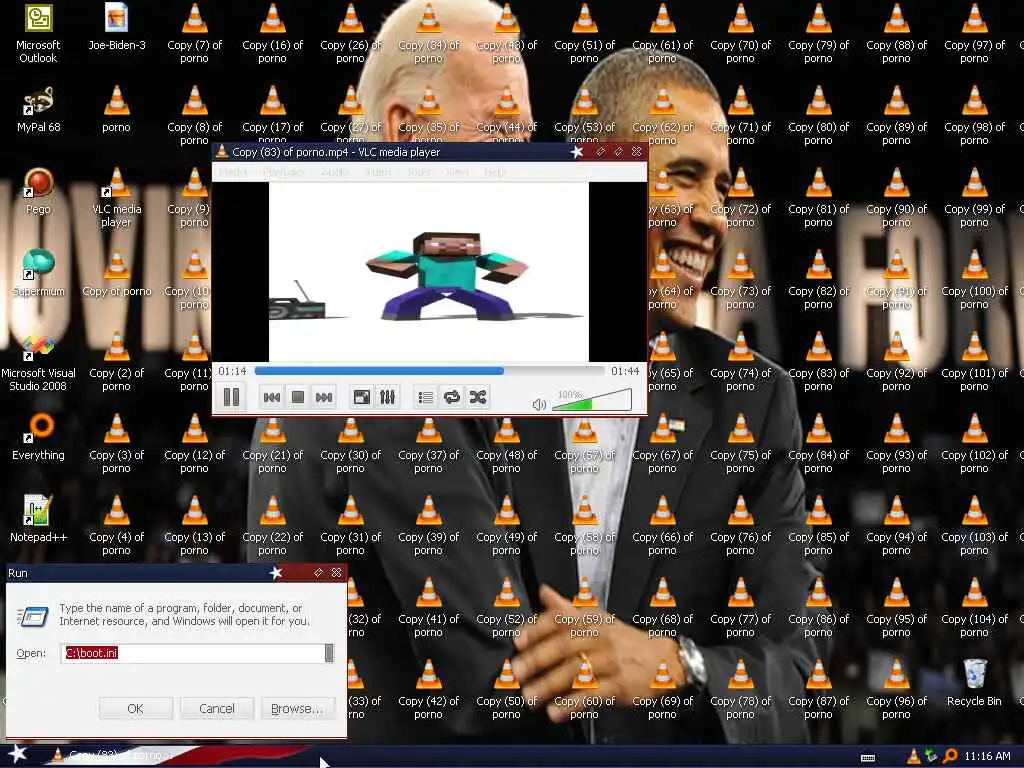Image resolution: width=1024 pixels, height=768 pixels.
Task: Select the Everything desktop shortcut
Action: tap(38, 438)
